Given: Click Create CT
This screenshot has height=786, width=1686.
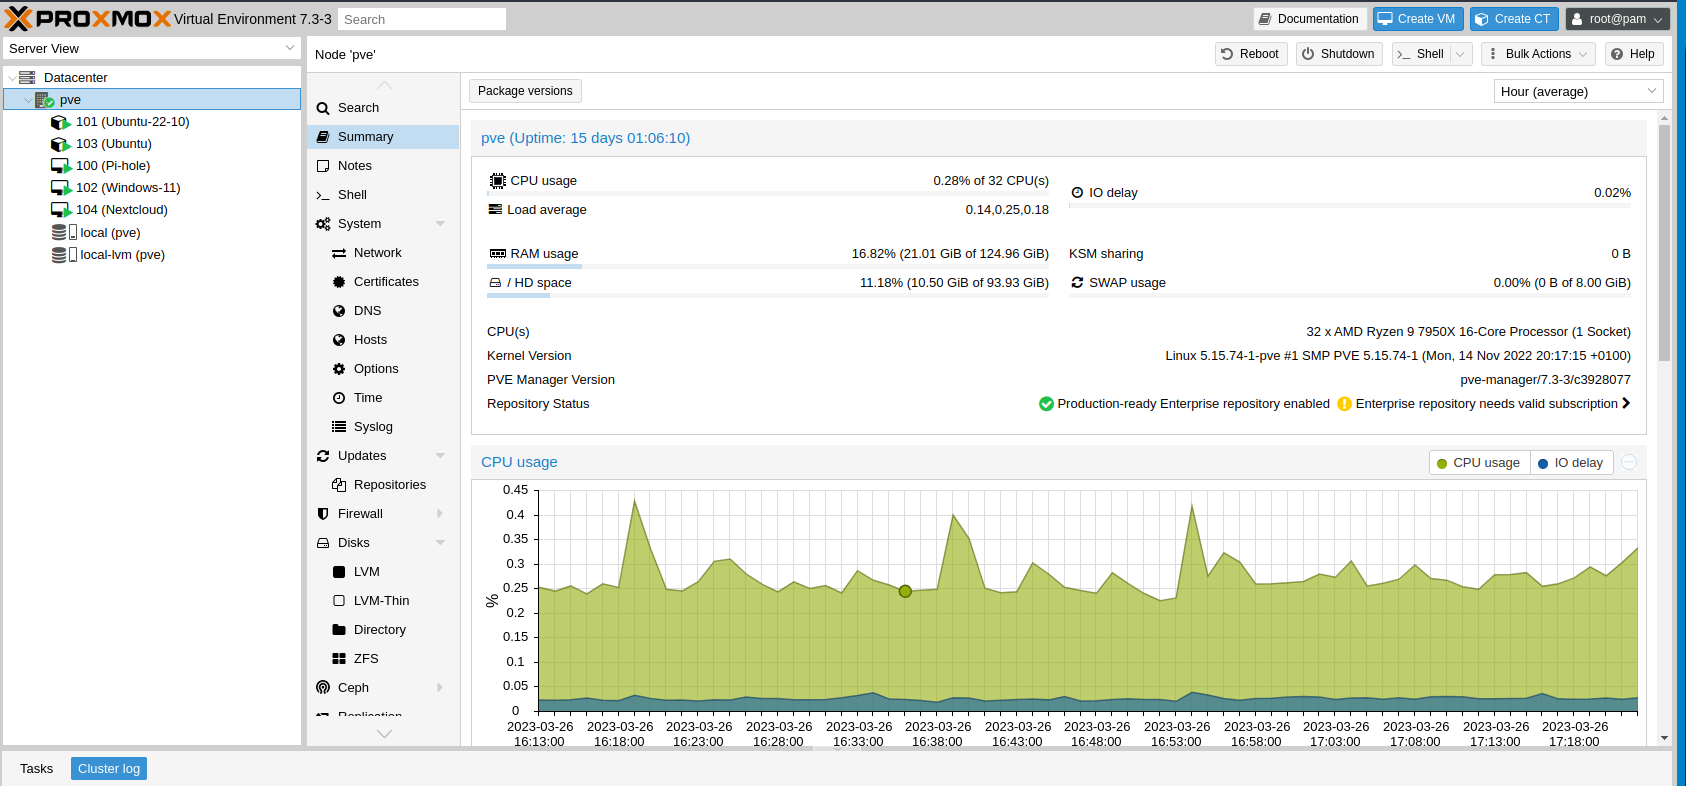Looking at the screenshot, I should click(x=1514, y=19).
